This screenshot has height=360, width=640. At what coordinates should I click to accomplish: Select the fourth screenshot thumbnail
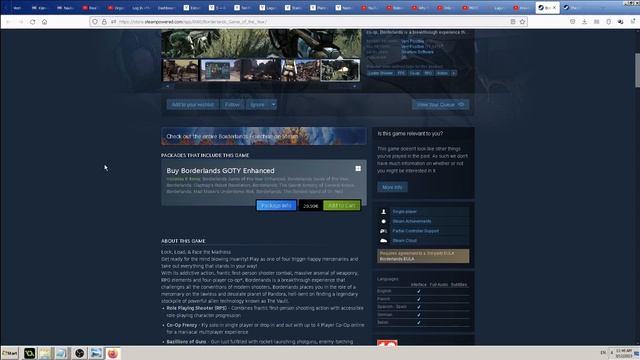[x=300, y=70]
